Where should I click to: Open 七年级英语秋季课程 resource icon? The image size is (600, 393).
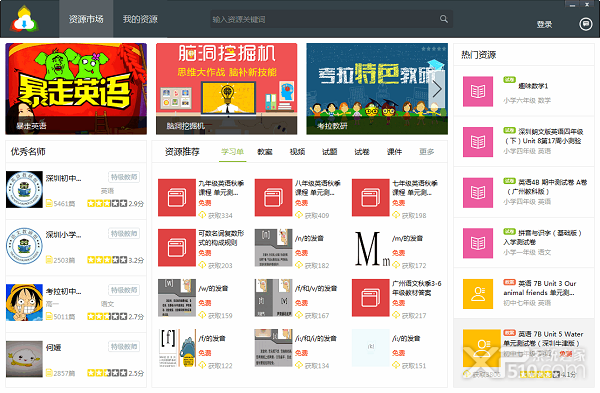coord(370,198)
